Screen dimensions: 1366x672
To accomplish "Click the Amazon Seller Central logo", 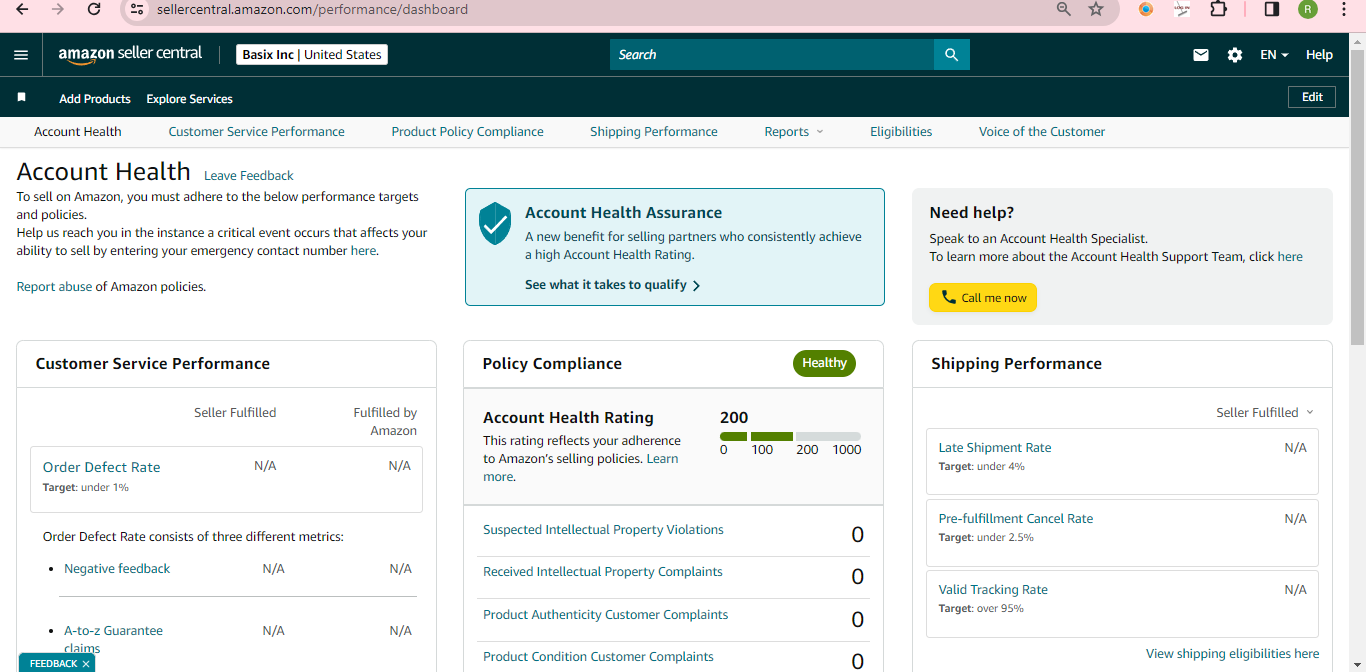I will click(x=130, y=54).
